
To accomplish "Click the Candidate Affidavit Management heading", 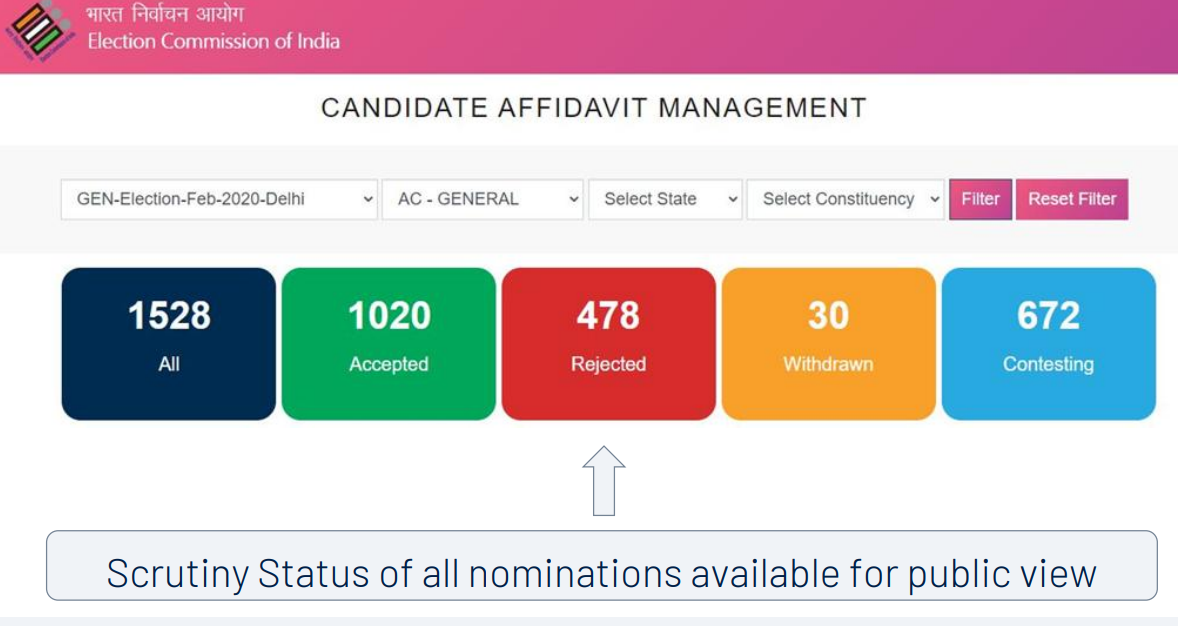I will click(x=594, y=108).
